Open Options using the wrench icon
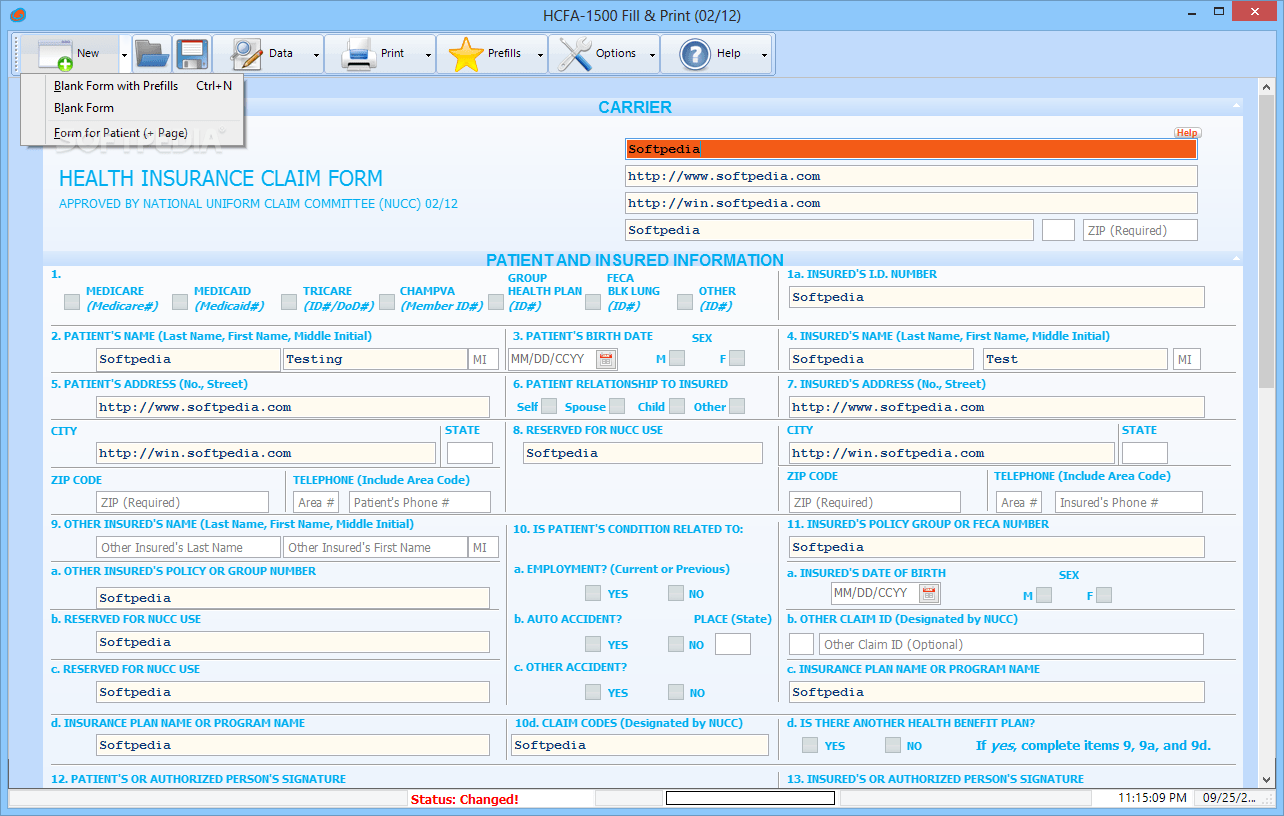 point(576,53)
